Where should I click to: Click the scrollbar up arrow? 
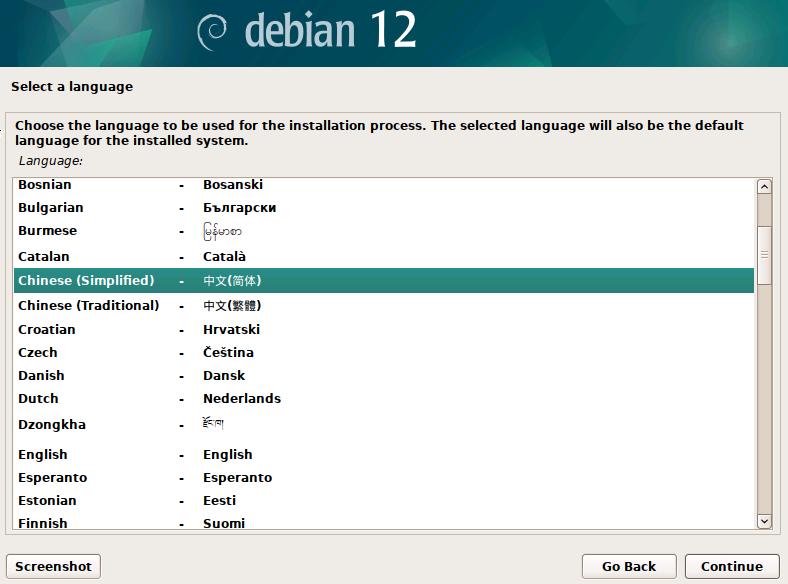click(764, 186)
